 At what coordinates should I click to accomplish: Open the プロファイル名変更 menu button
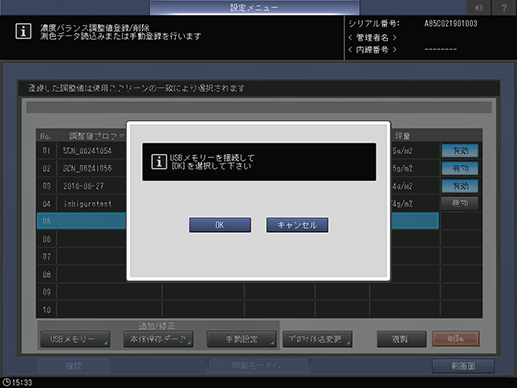[x=317, y=339]
